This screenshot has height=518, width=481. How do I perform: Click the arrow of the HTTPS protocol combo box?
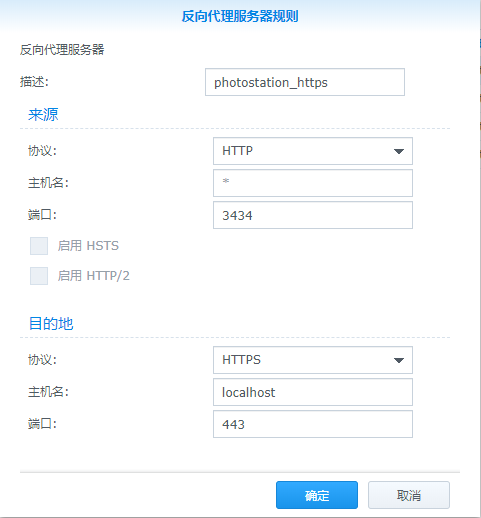[399, 360]
